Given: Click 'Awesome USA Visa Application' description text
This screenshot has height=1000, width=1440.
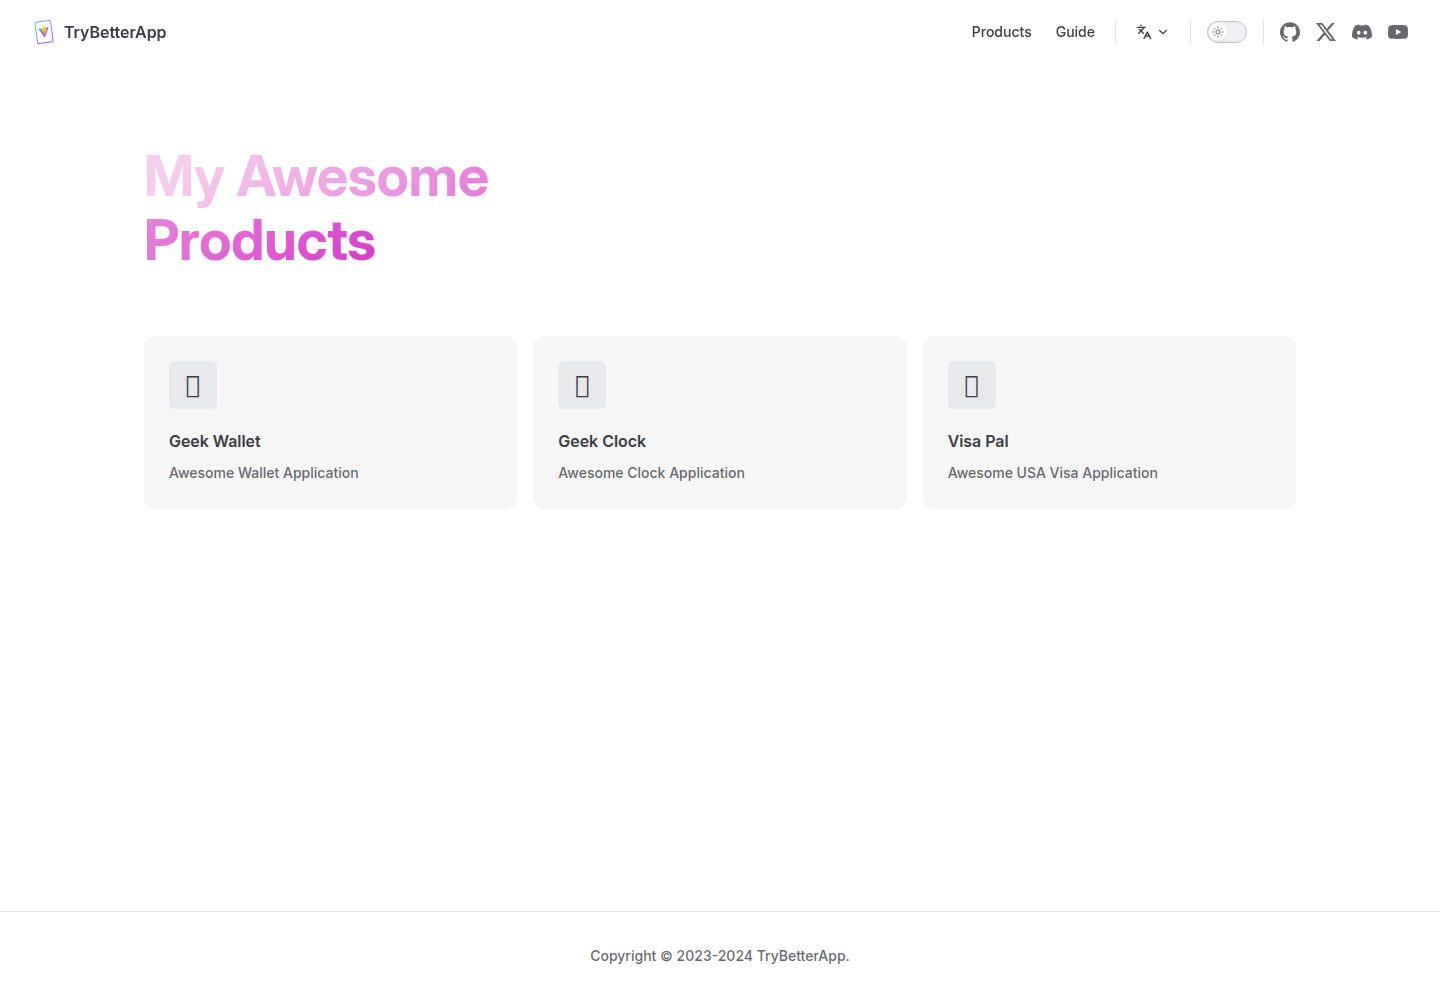Looking at the screenshot, I should (x=1053, y=473).
